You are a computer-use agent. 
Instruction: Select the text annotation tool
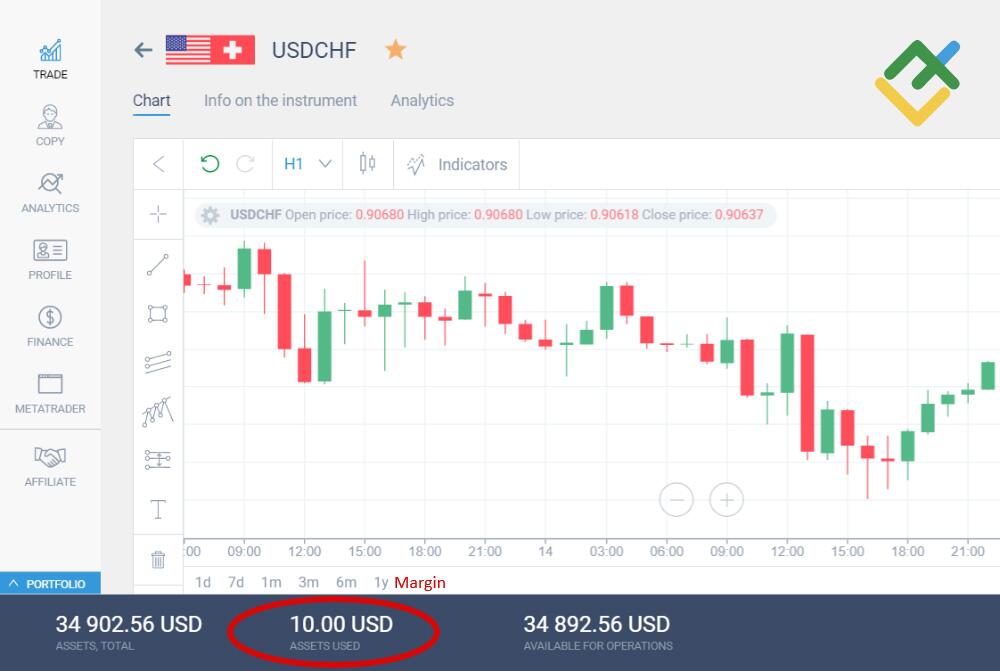[158, 510]
